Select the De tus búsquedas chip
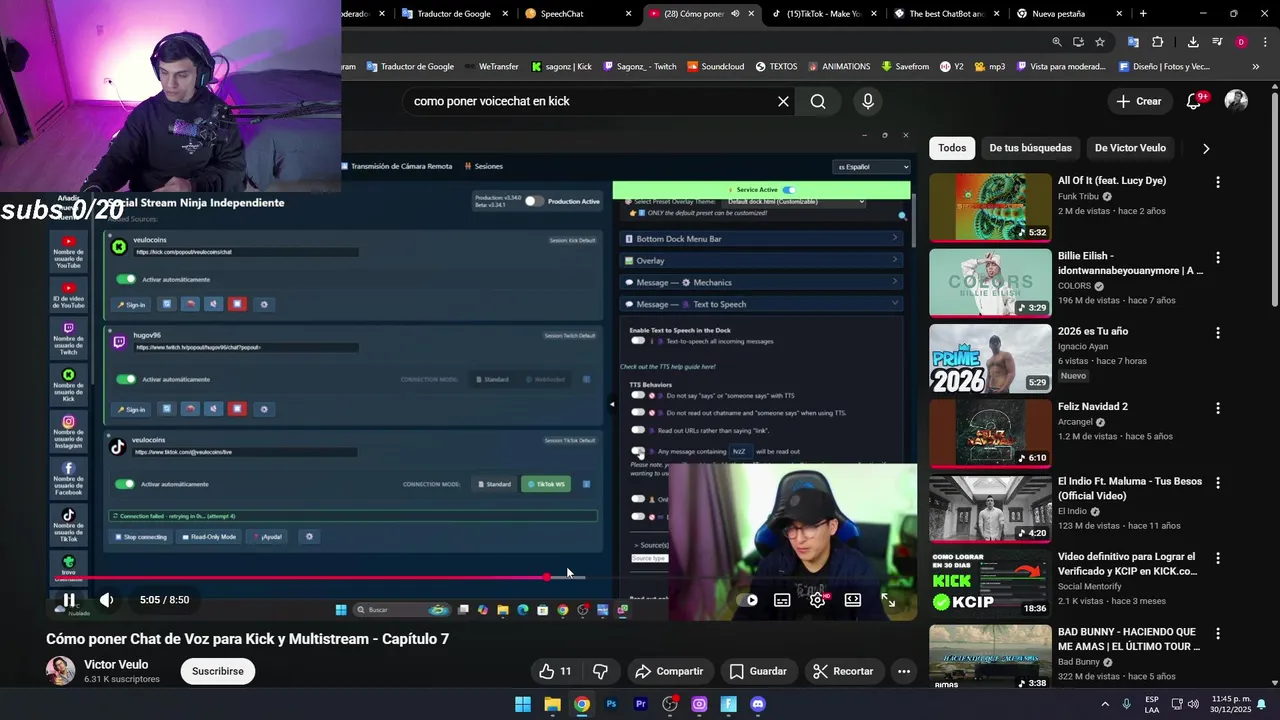 (1030, 148)
